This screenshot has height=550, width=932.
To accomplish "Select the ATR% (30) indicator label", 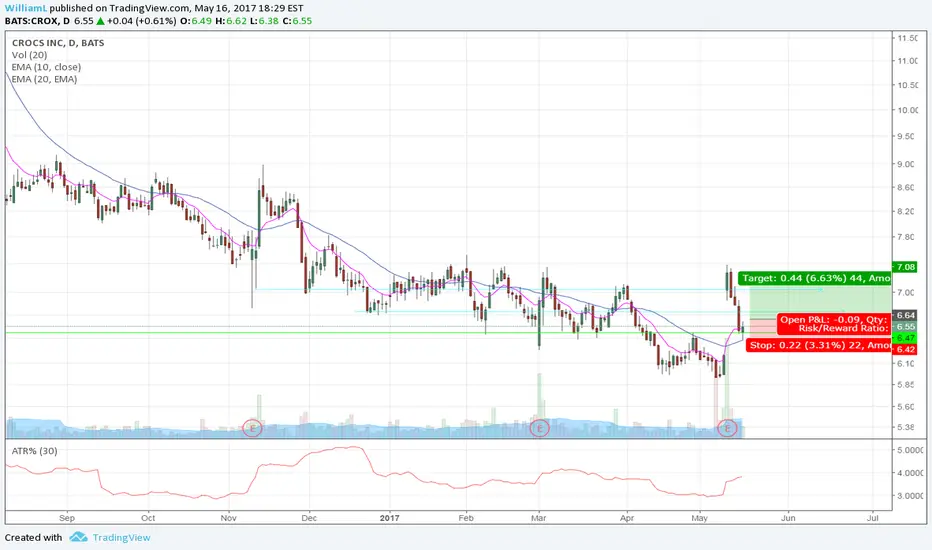I will (35, 451).
